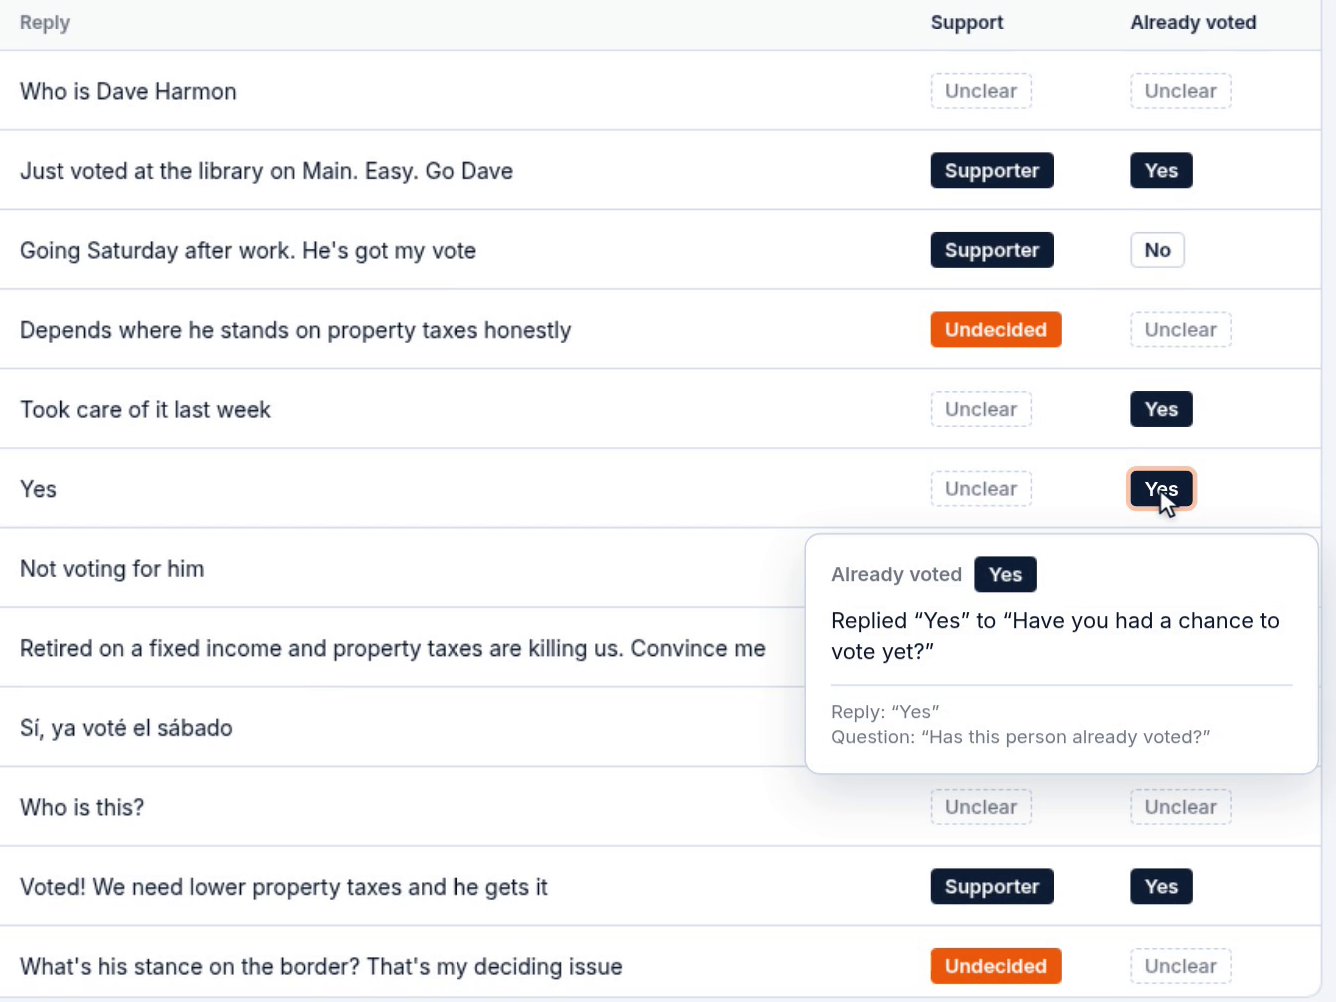Image resolution: width=1336 pixels, height=1002 pixels.
Task: Click tooltip line 'Question: “Has this person already voted?”'
Action: (x=1020, y=737)
